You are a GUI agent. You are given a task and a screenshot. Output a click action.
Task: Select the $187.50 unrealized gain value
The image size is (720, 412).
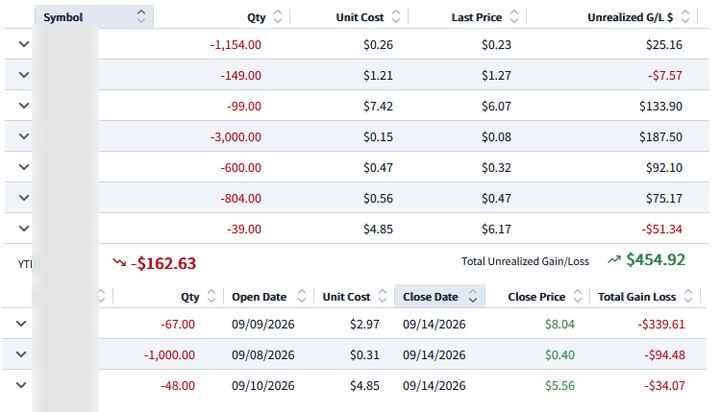[x=661, y=137]
